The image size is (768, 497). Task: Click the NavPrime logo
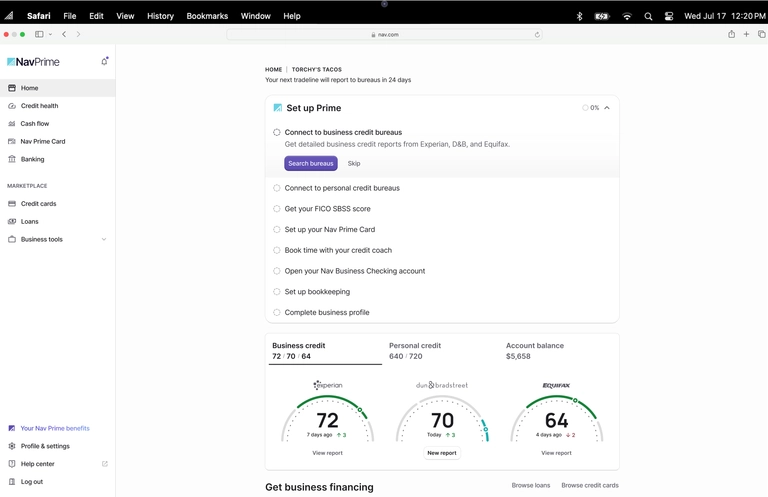(33, 62)
